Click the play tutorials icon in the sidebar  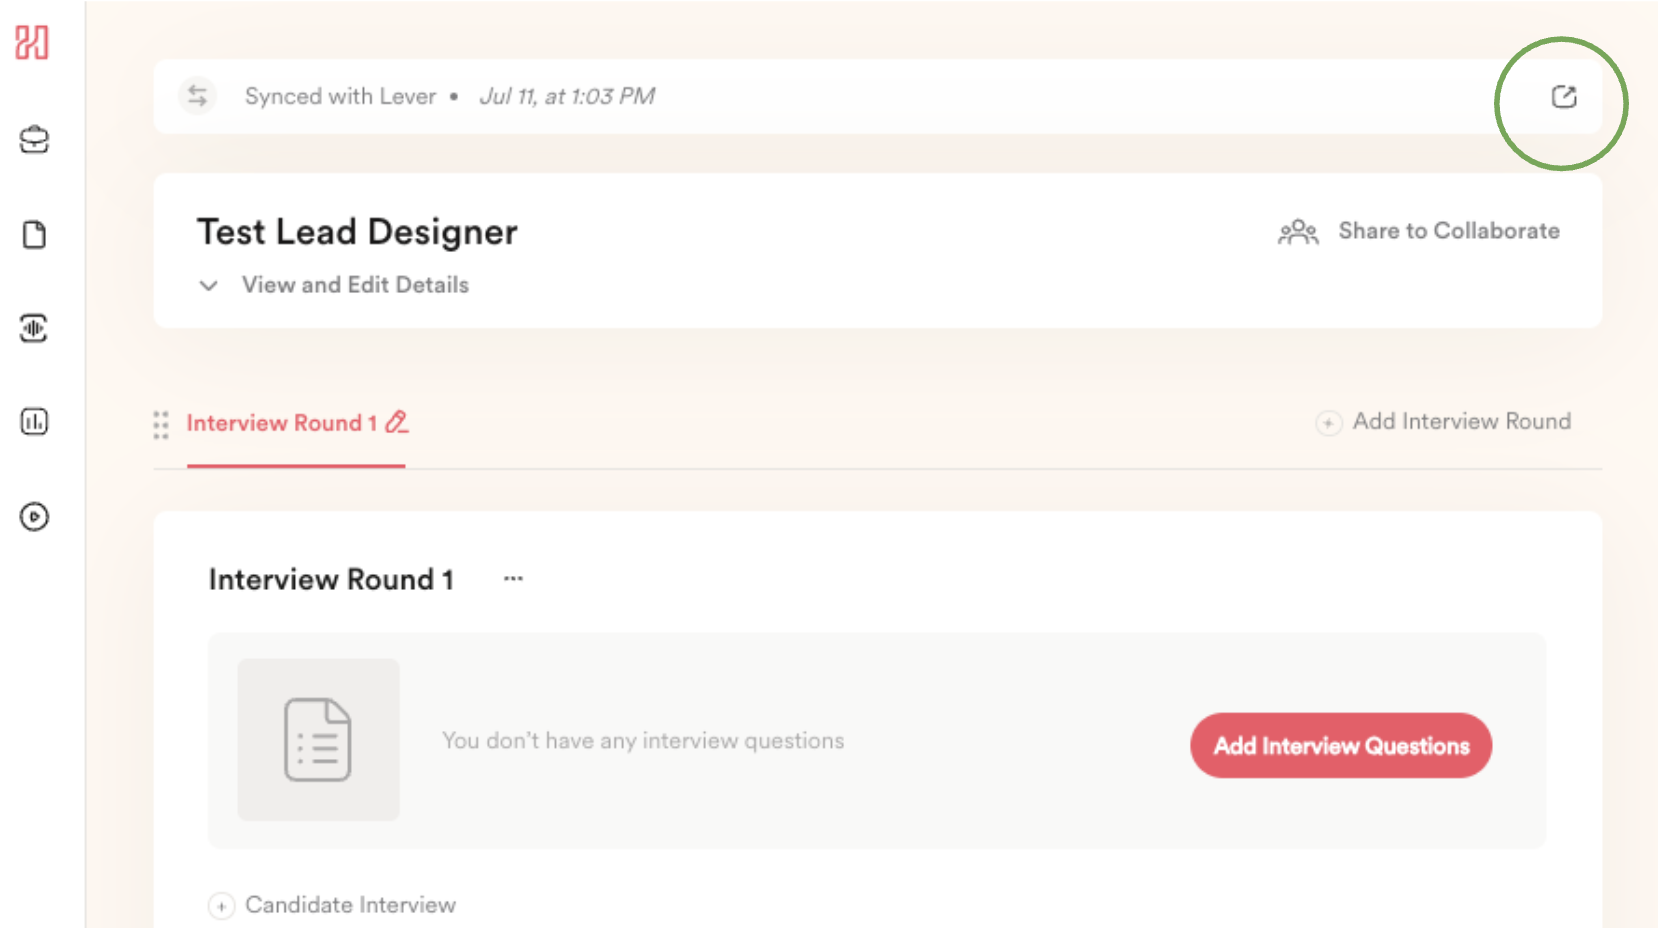pyautogui.click(x=33, y=517)
